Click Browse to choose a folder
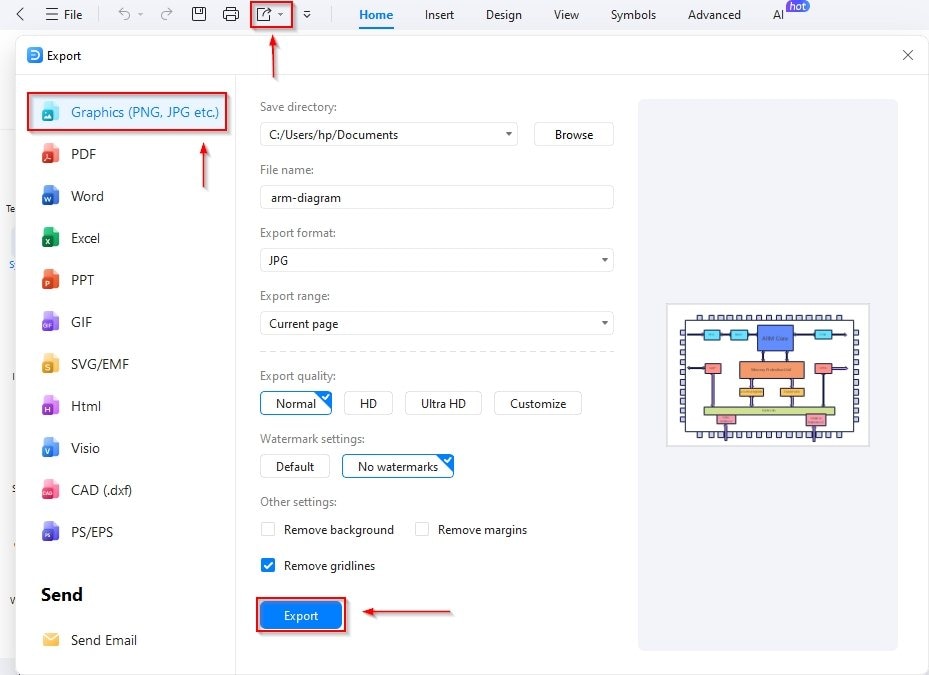The height and width of the screenshot is (675, 929). pyautogui.click(x=573, y=134)
